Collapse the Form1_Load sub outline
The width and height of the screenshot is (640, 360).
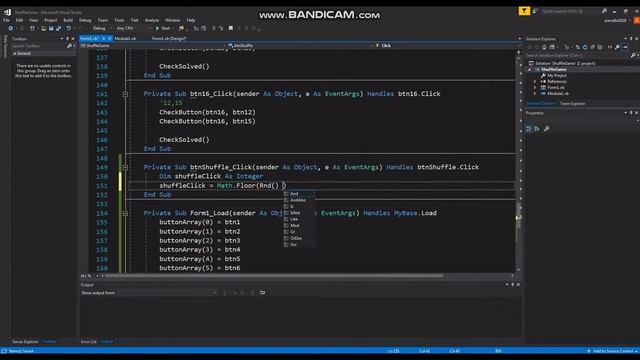[125, 213]
